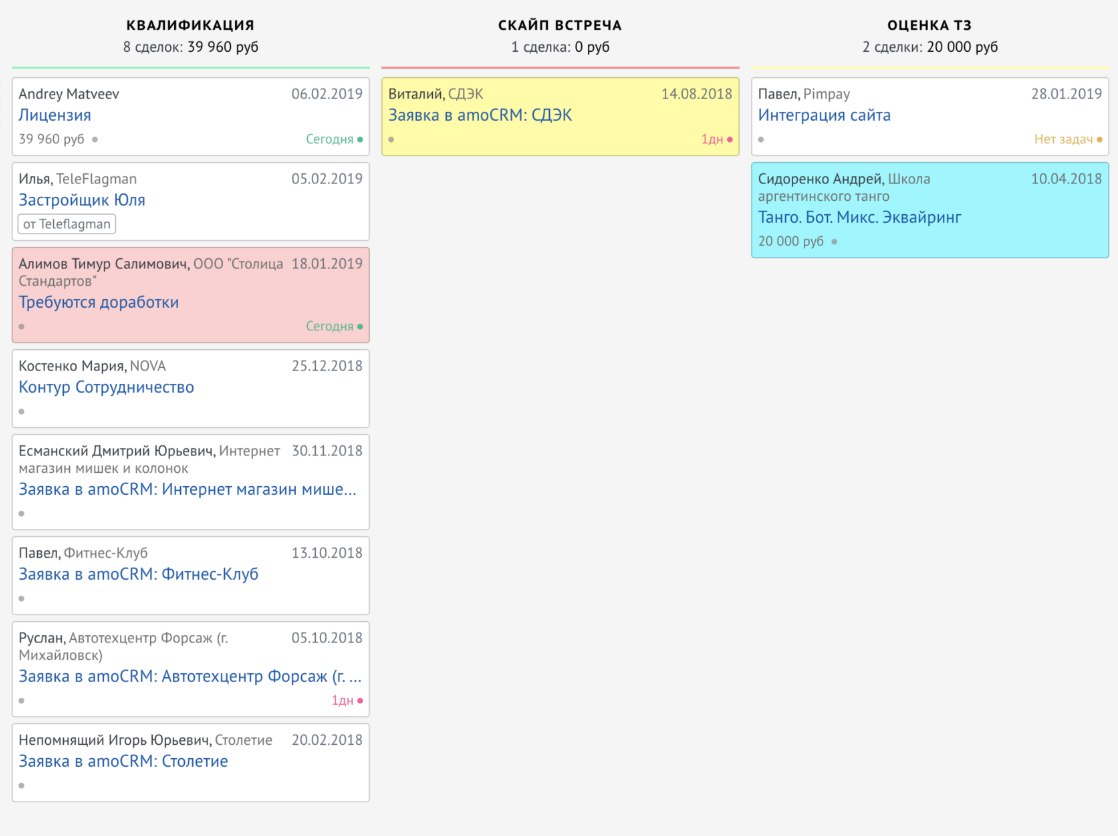Open deal Заявка в amoCRM: СДЭК
Screen dimensions: 1118x836
click(480, 115)
